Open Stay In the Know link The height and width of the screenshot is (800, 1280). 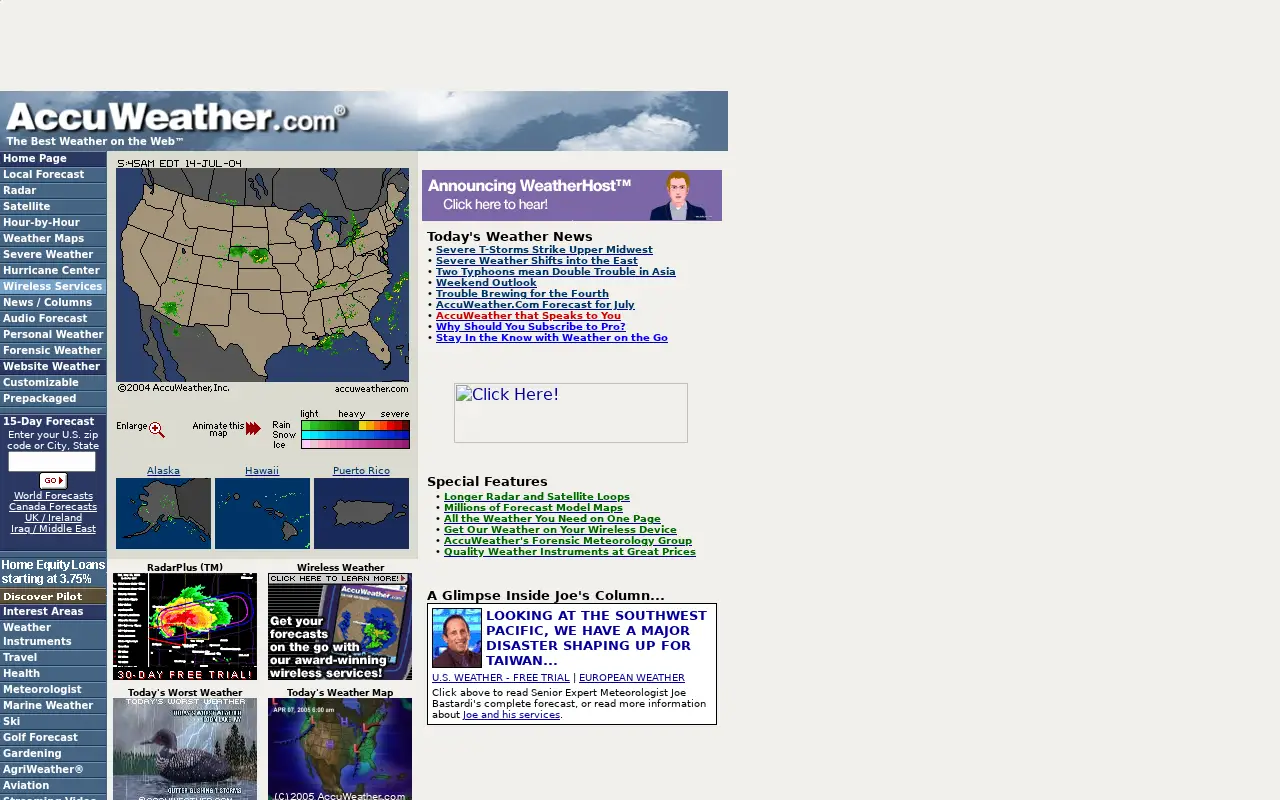[x=551, y=338]
